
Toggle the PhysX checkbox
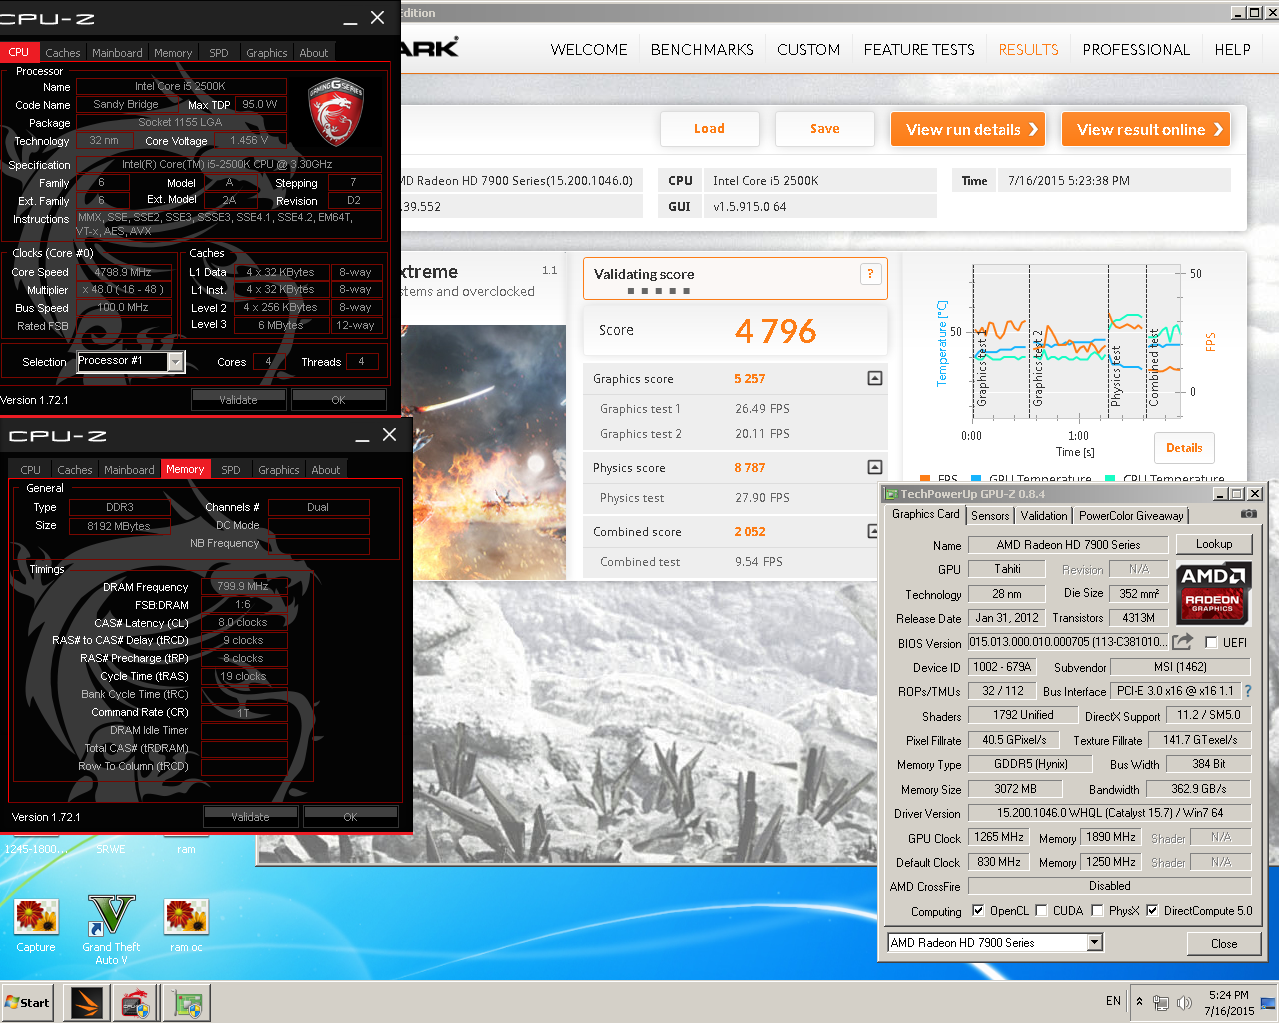[x=1098, y=911]
